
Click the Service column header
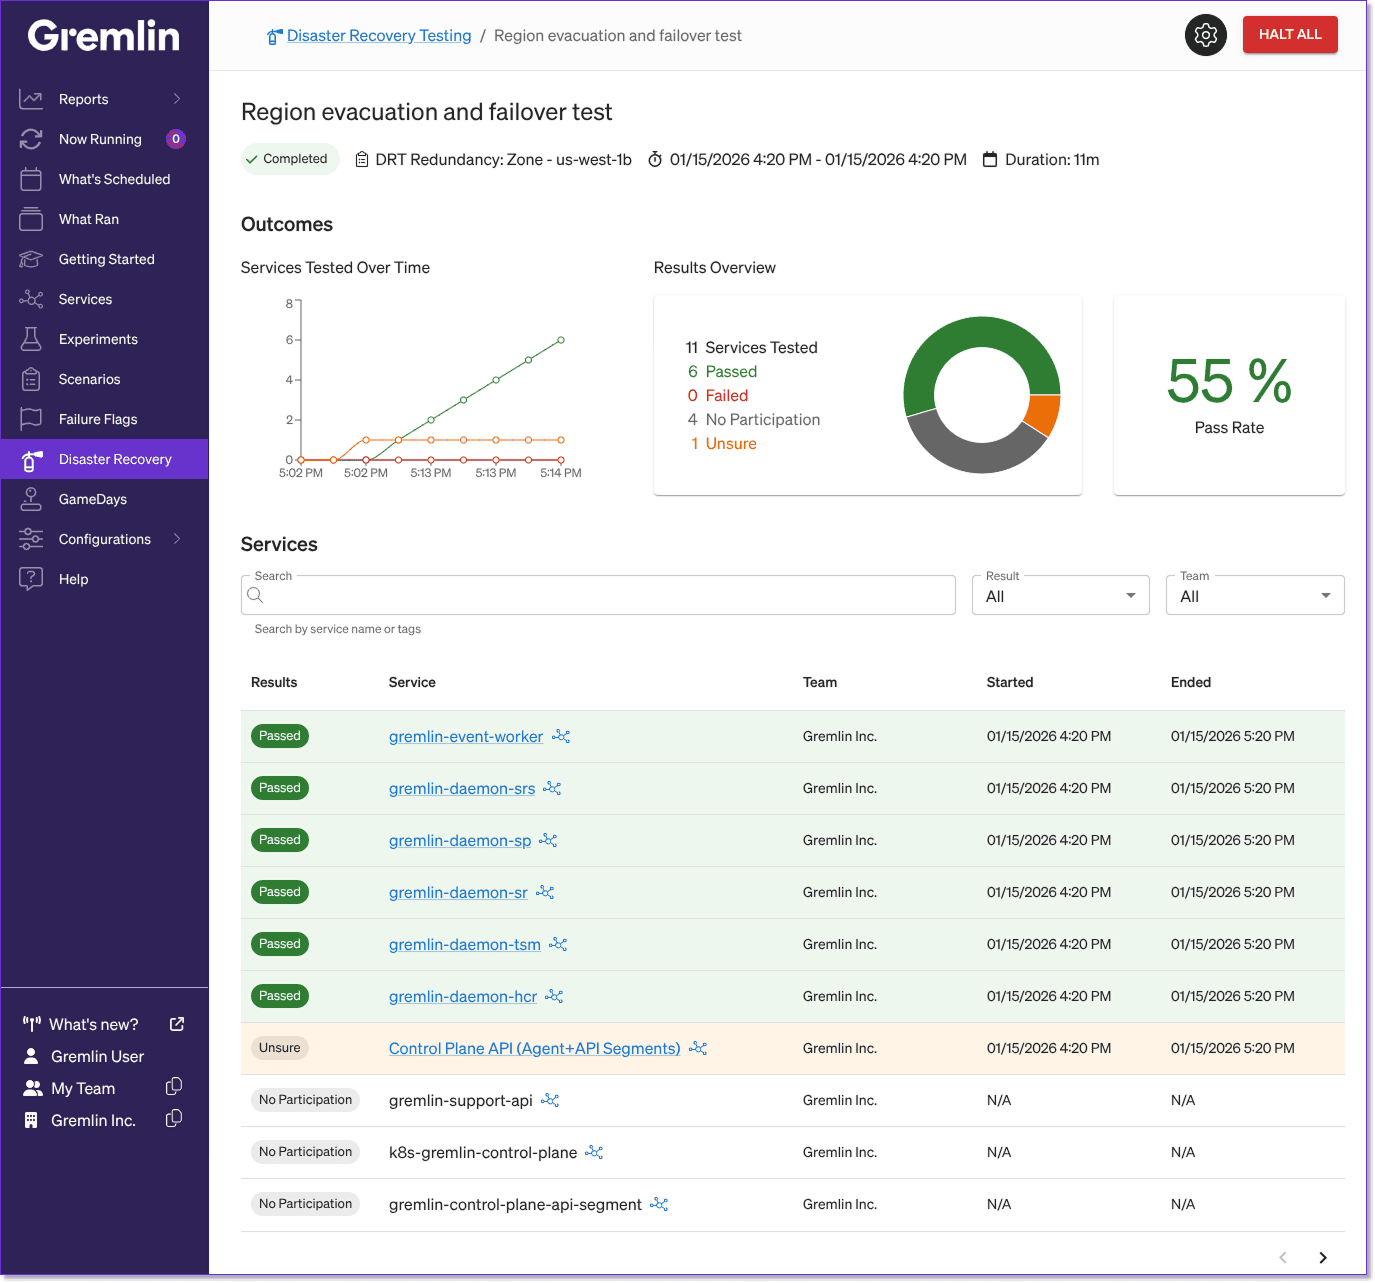pos(412,682)
